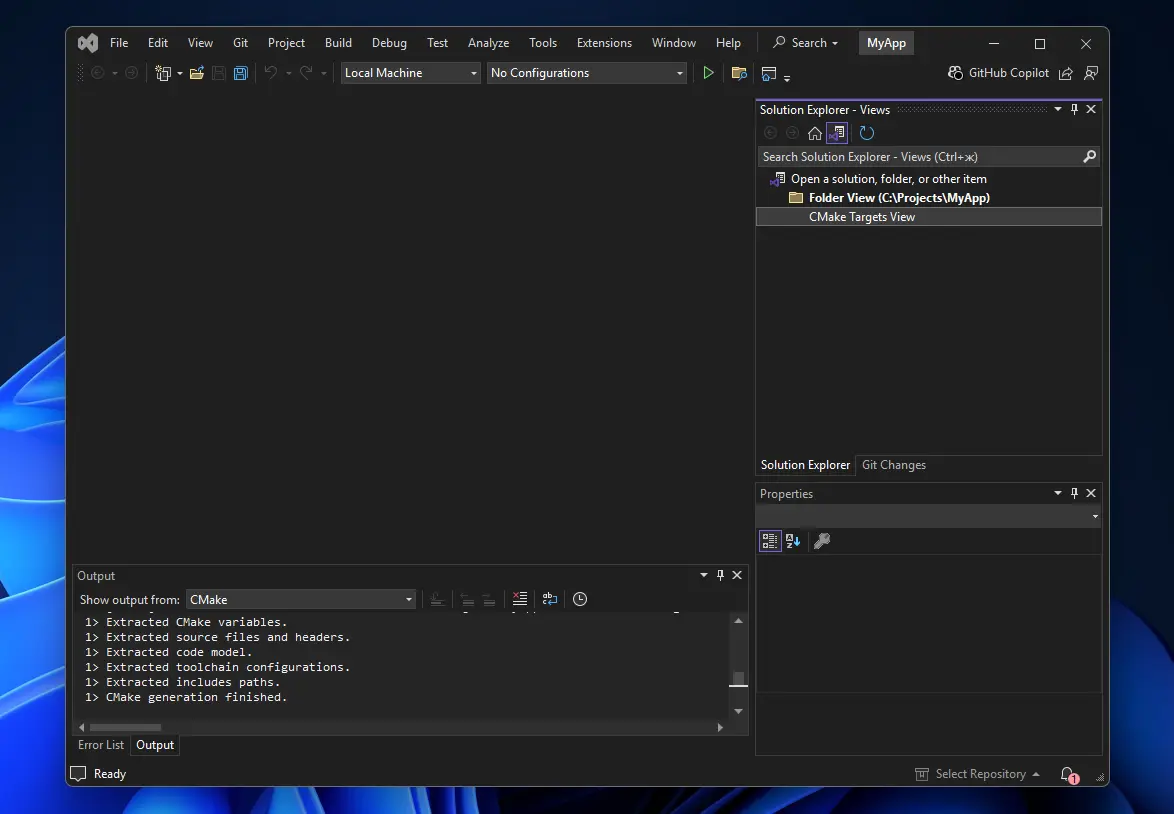Save all files with the Save All icon
This screenshot has width=1174, height=814.
tap(240, 72)
